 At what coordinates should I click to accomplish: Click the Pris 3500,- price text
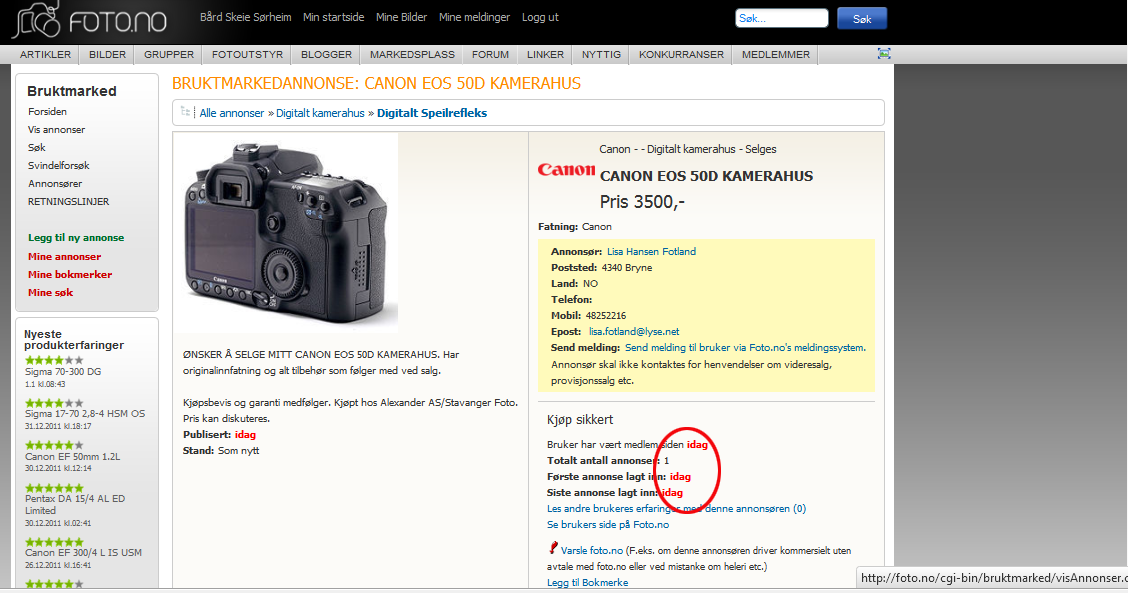coord(642,202)
